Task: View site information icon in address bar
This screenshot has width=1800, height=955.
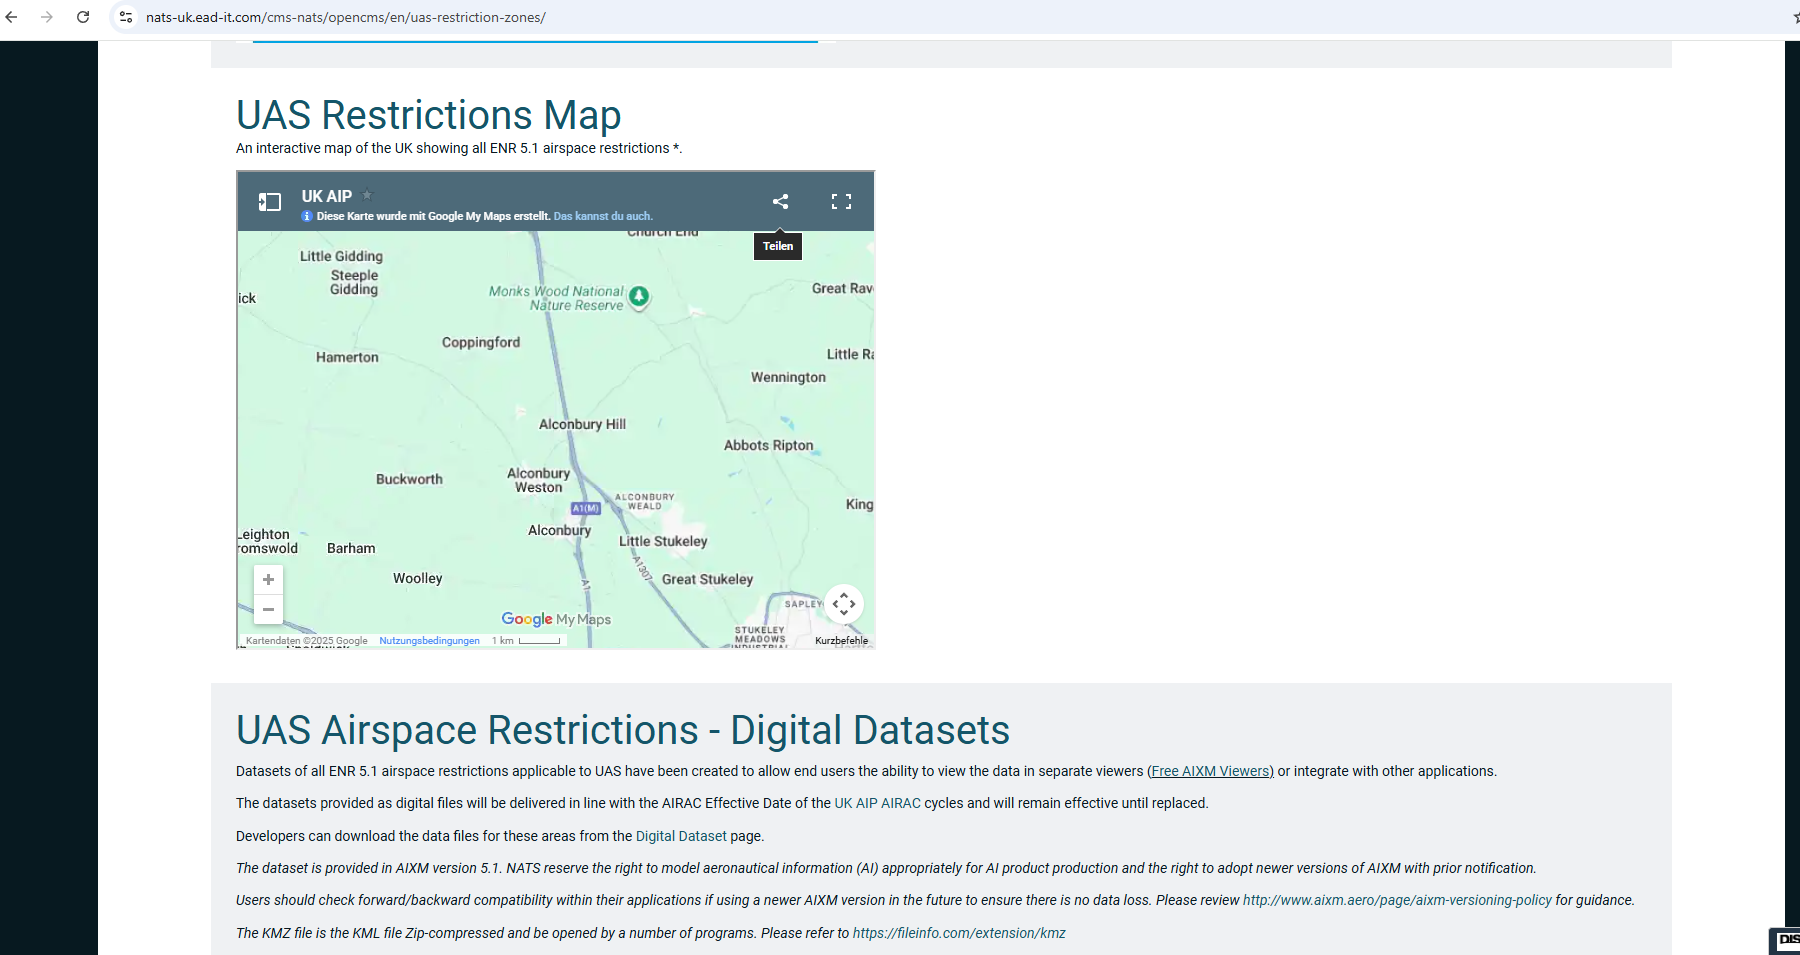Action: (x=126, y=17)
